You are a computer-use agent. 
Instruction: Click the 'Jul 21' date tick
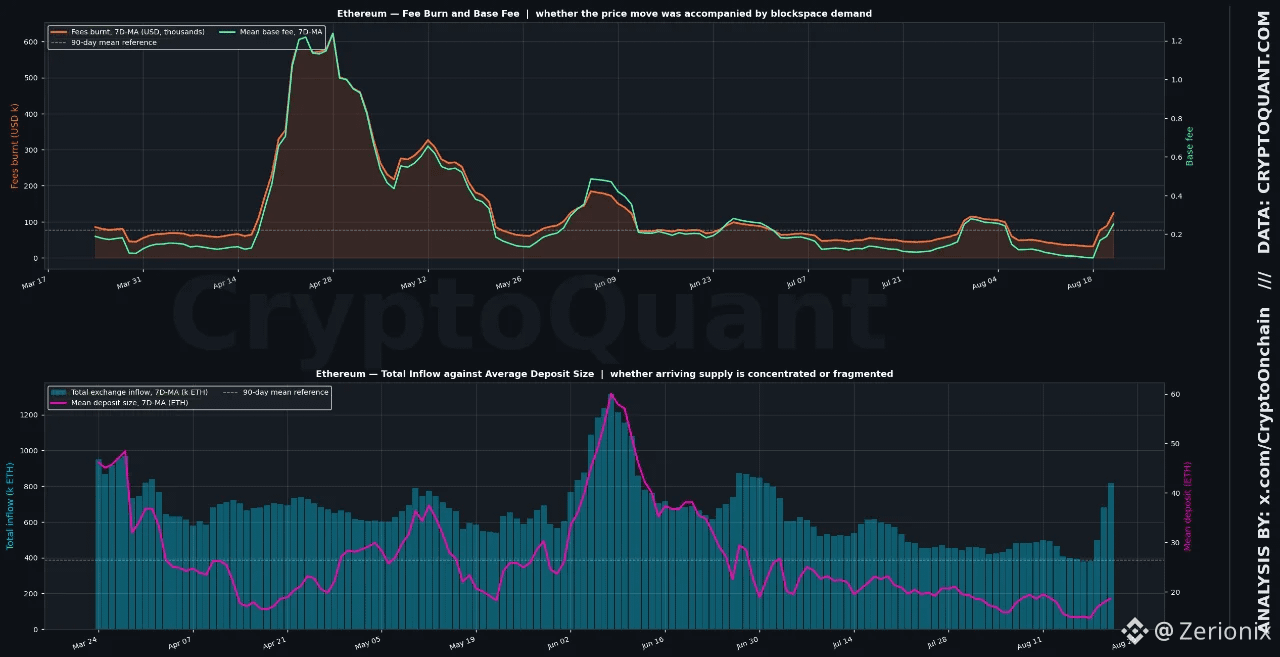pos(891,284)
